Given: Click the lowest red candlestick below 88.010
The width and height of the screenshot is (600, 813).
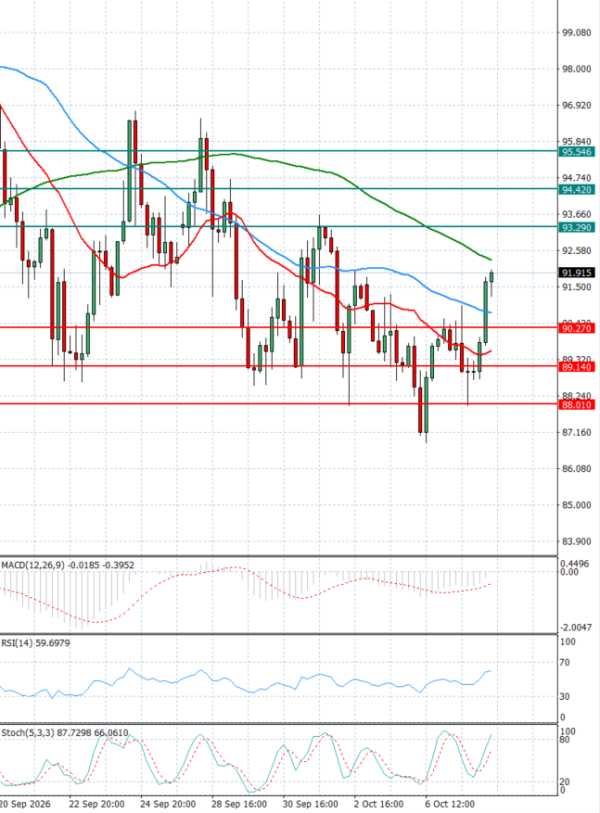Looking at the screenshot, I should (x=420, y=410).
